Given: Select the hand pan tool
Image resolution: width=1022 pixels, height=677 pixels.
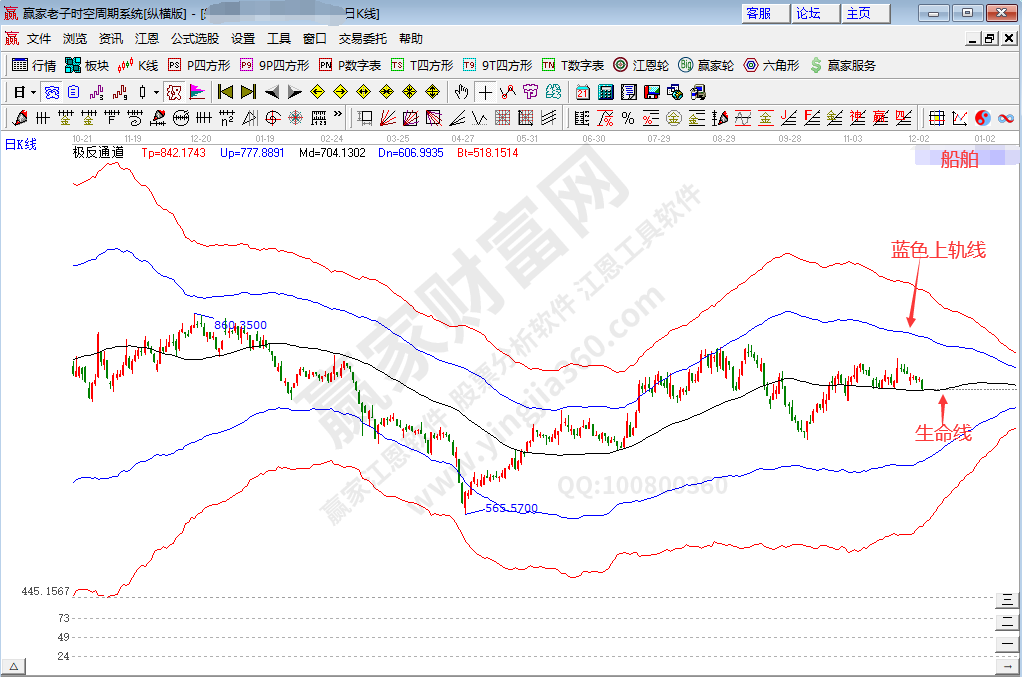Looking at the screenshot, I should [x=461, y=92].
